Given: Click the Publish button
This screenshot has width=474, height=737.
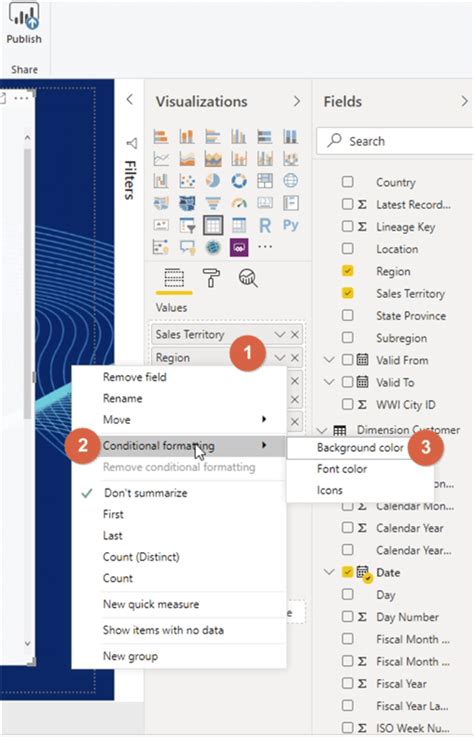Looking at the screenshot, I should tap(24, 24).
